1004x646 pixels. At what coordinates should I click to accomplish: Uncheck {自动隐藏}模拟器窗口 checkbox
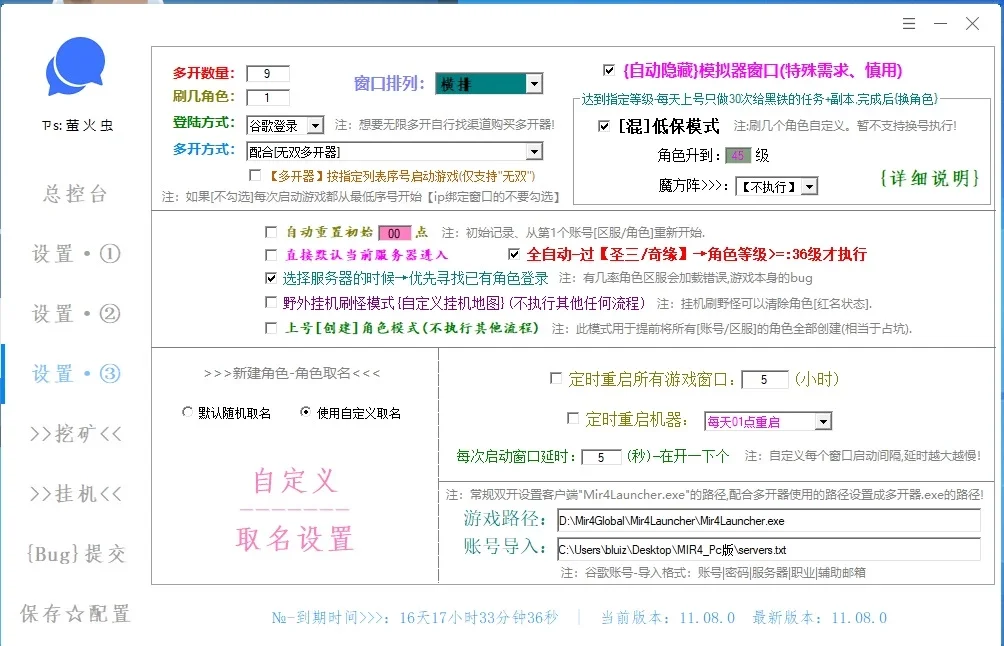coord(609,70)
